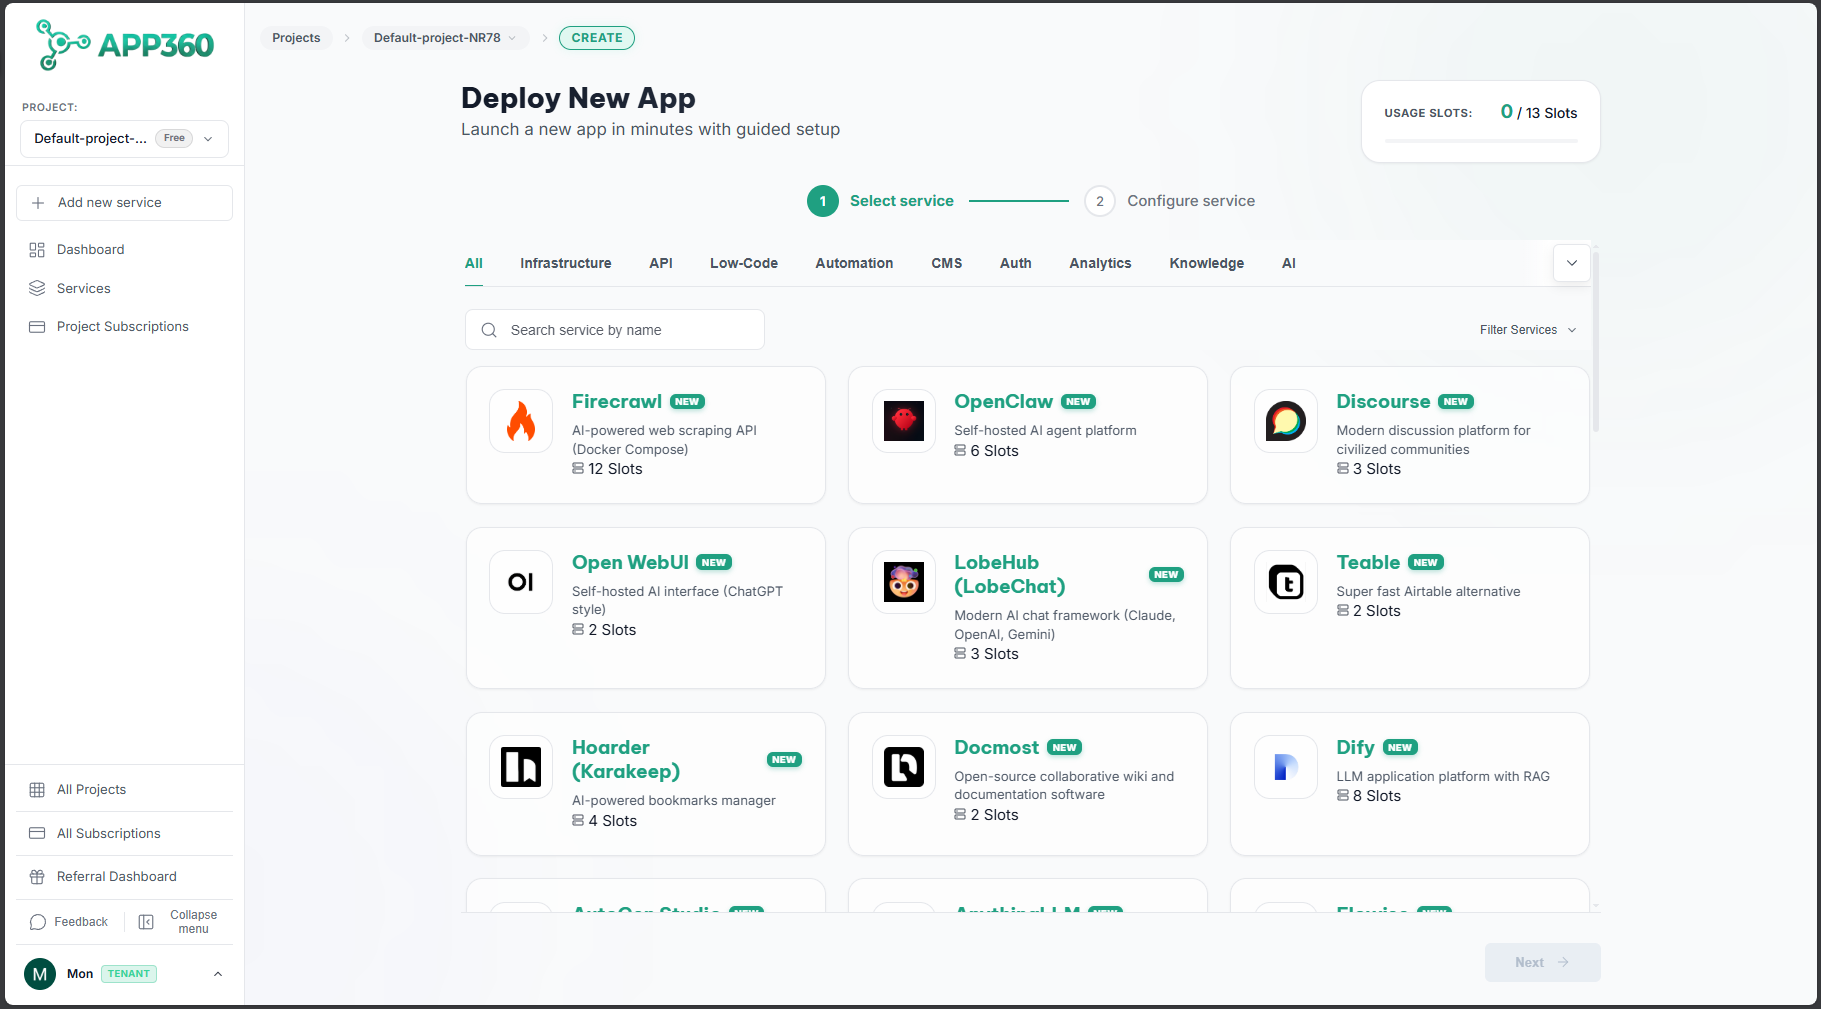Click the slots icon on Firecrawl card
The height and width of the screenshot is (1009, 1821).
(x=578, y=468)
